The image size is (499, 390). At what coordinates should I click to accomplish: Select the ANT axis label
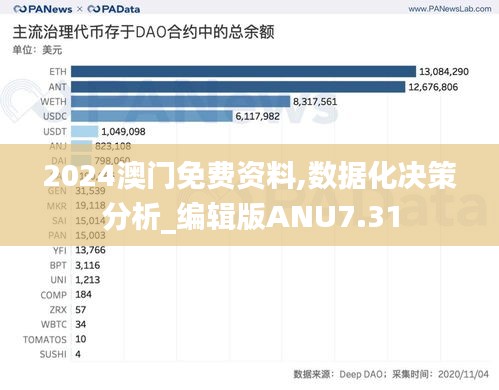pos(57,87)
